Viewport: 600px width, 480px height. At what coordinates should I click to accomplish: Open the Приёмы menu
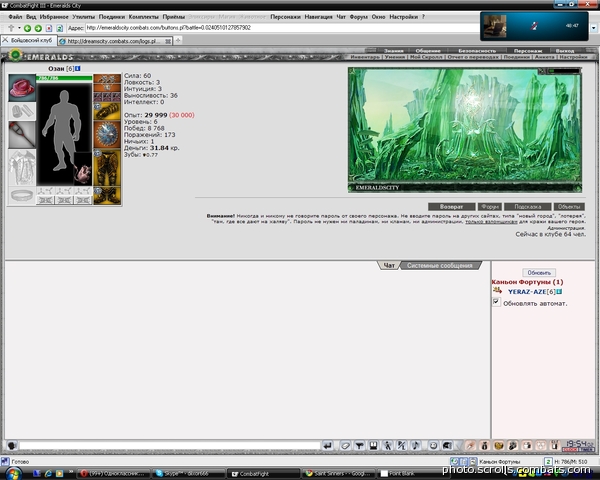173,17
